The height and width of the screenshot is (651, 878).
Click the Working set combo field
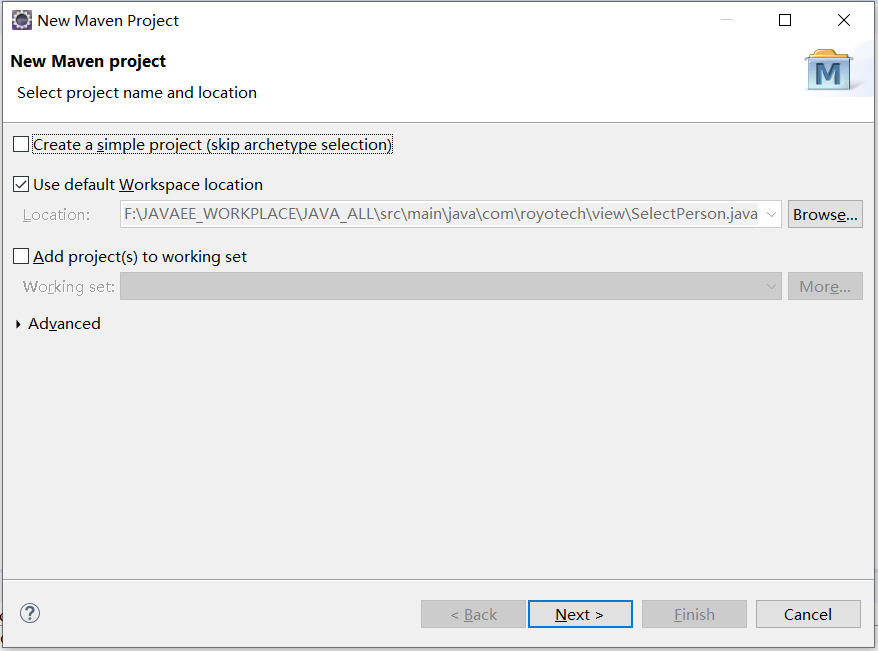(x=451, y=287)
